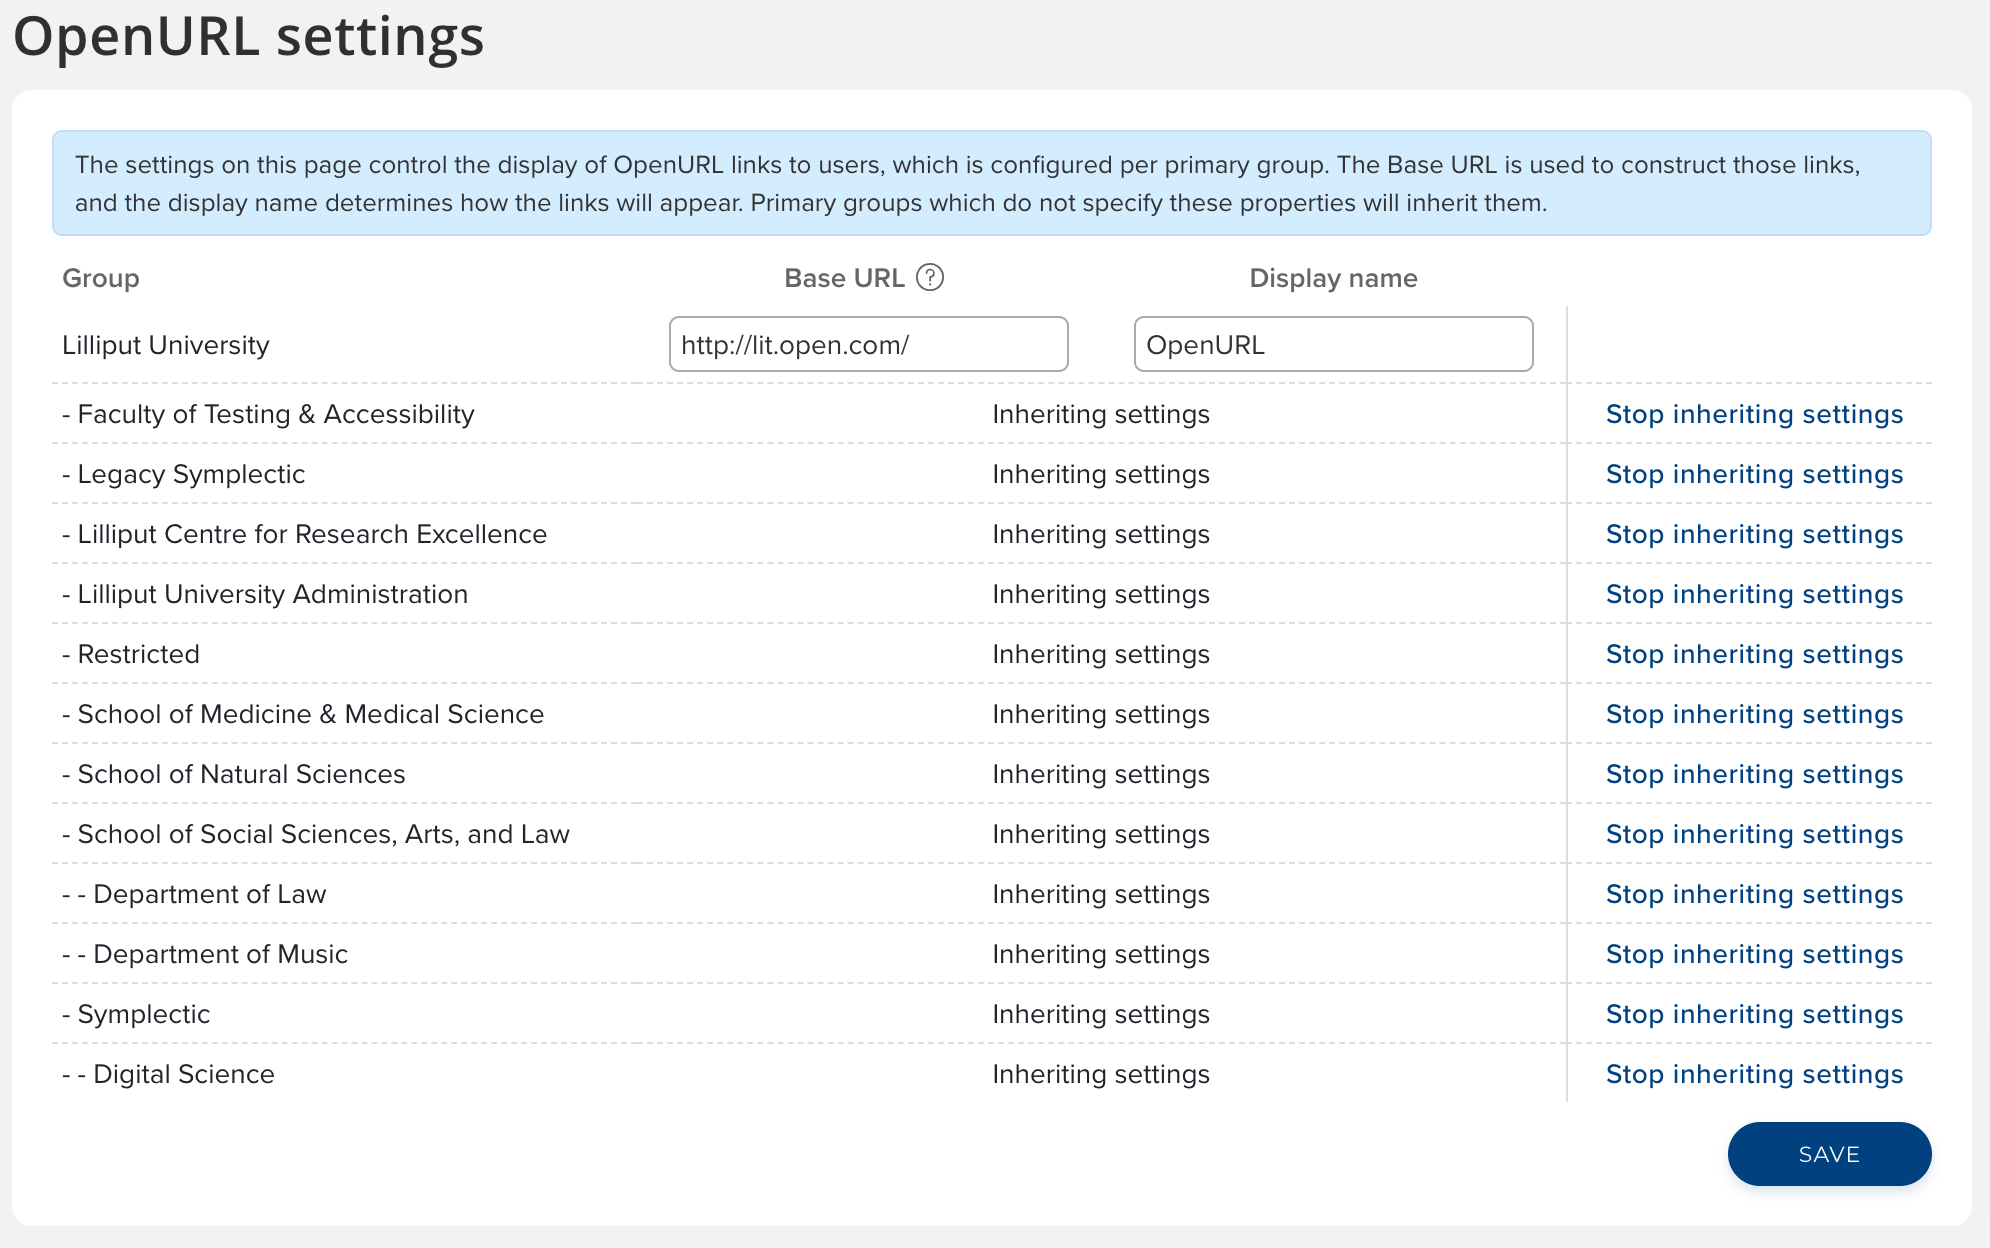Stop inheriting settings for Faculty of Testing & Accessibility
The height and width of the screenshot is (1248, 1990).
click(1754, 414)
